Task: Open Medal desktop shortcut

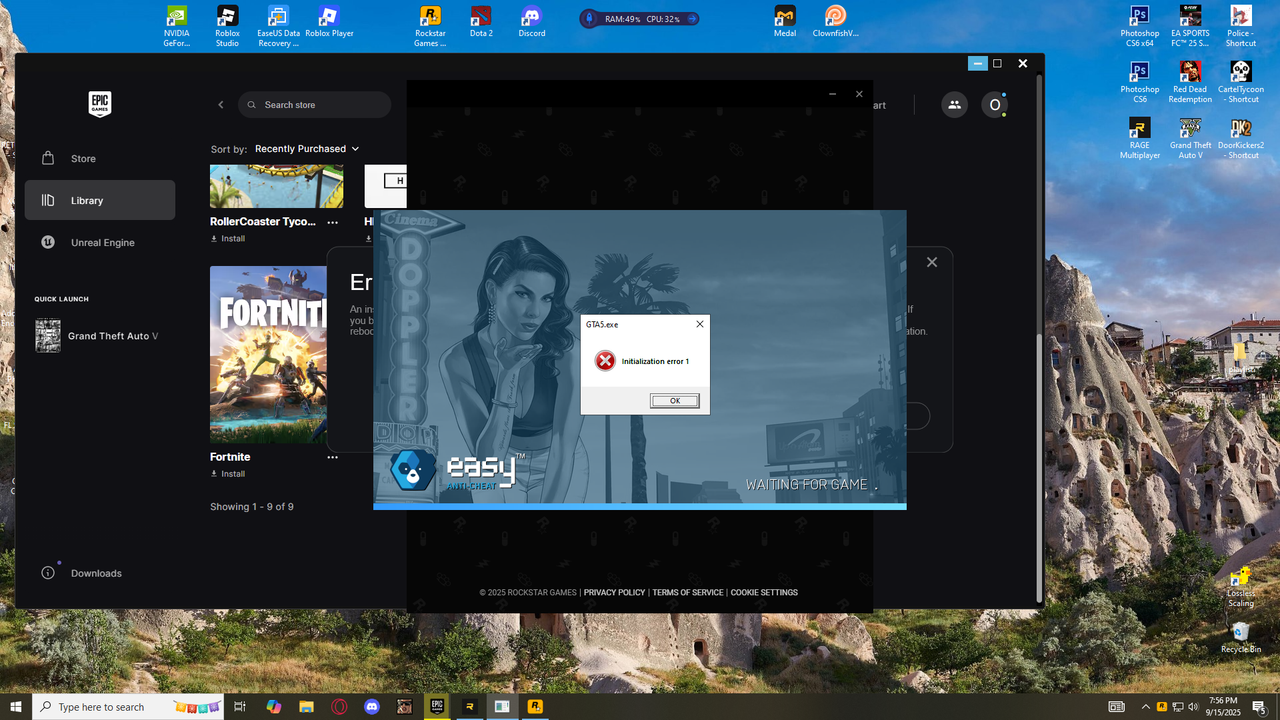Action: (785, 22)
